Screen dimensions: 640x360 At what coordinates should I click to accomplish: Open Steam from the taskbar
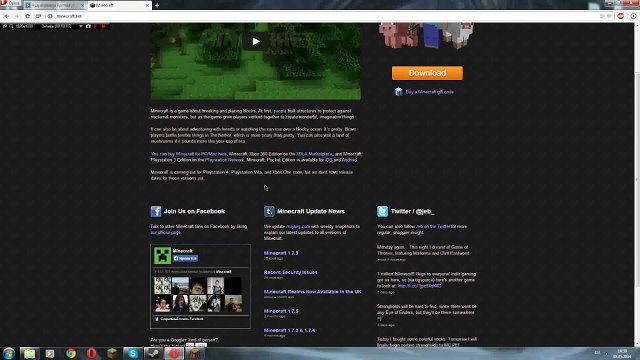(x=153, y=353)
